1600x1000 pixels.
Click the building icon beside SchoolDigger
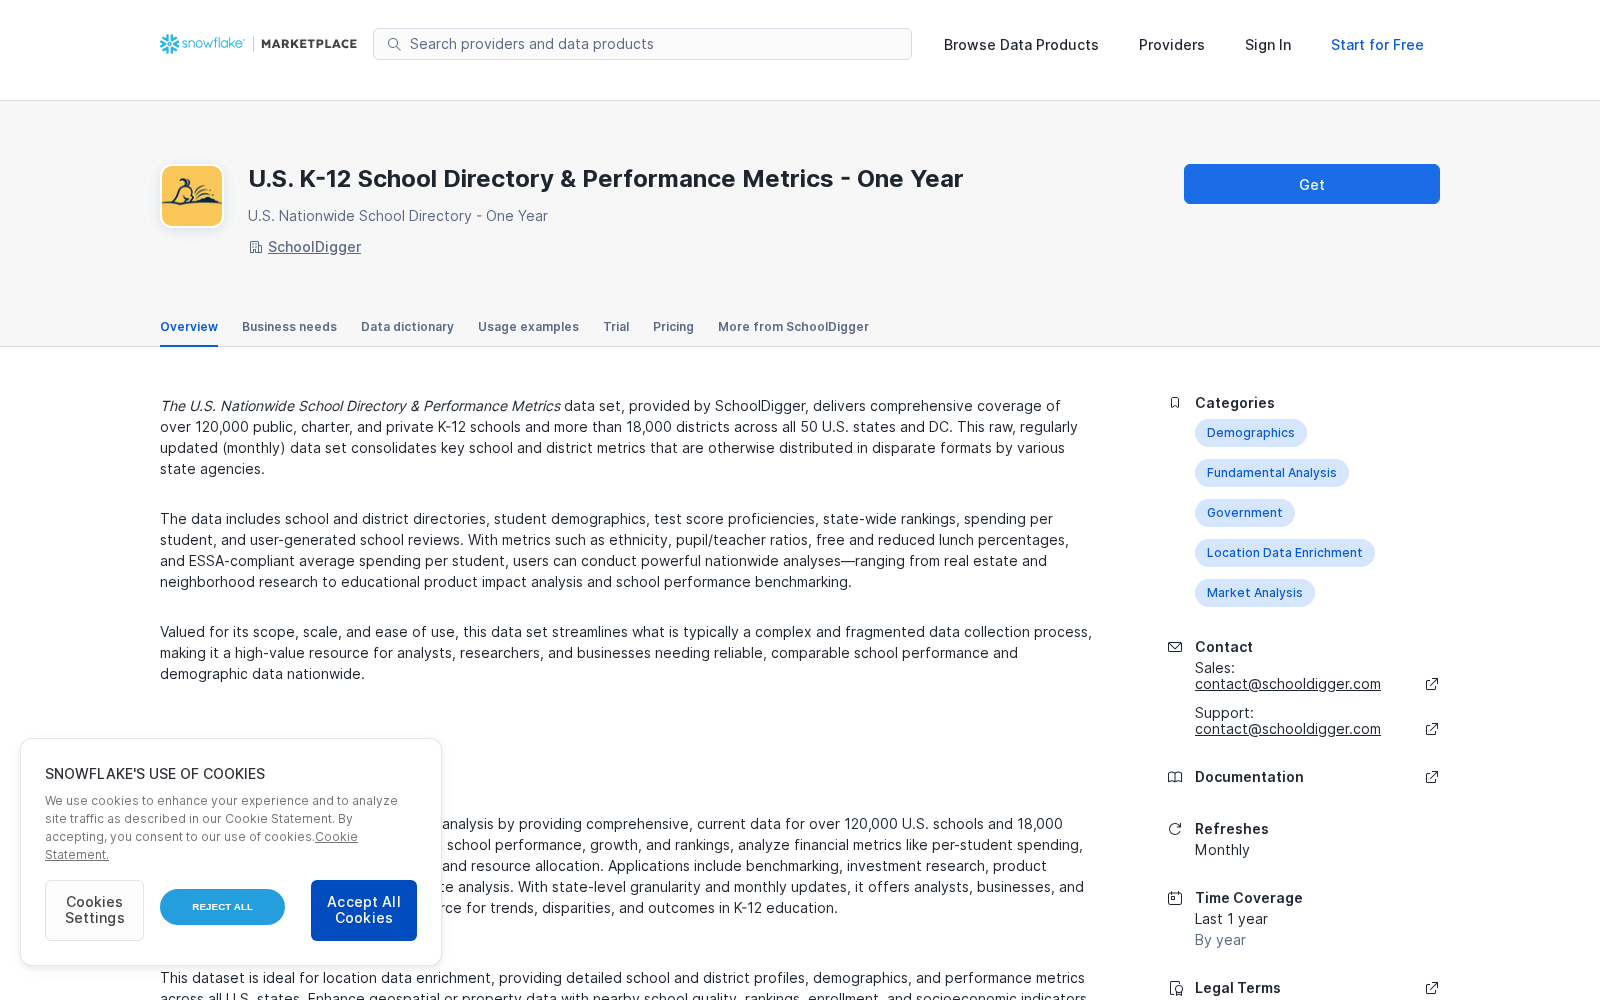pos(255,247)
